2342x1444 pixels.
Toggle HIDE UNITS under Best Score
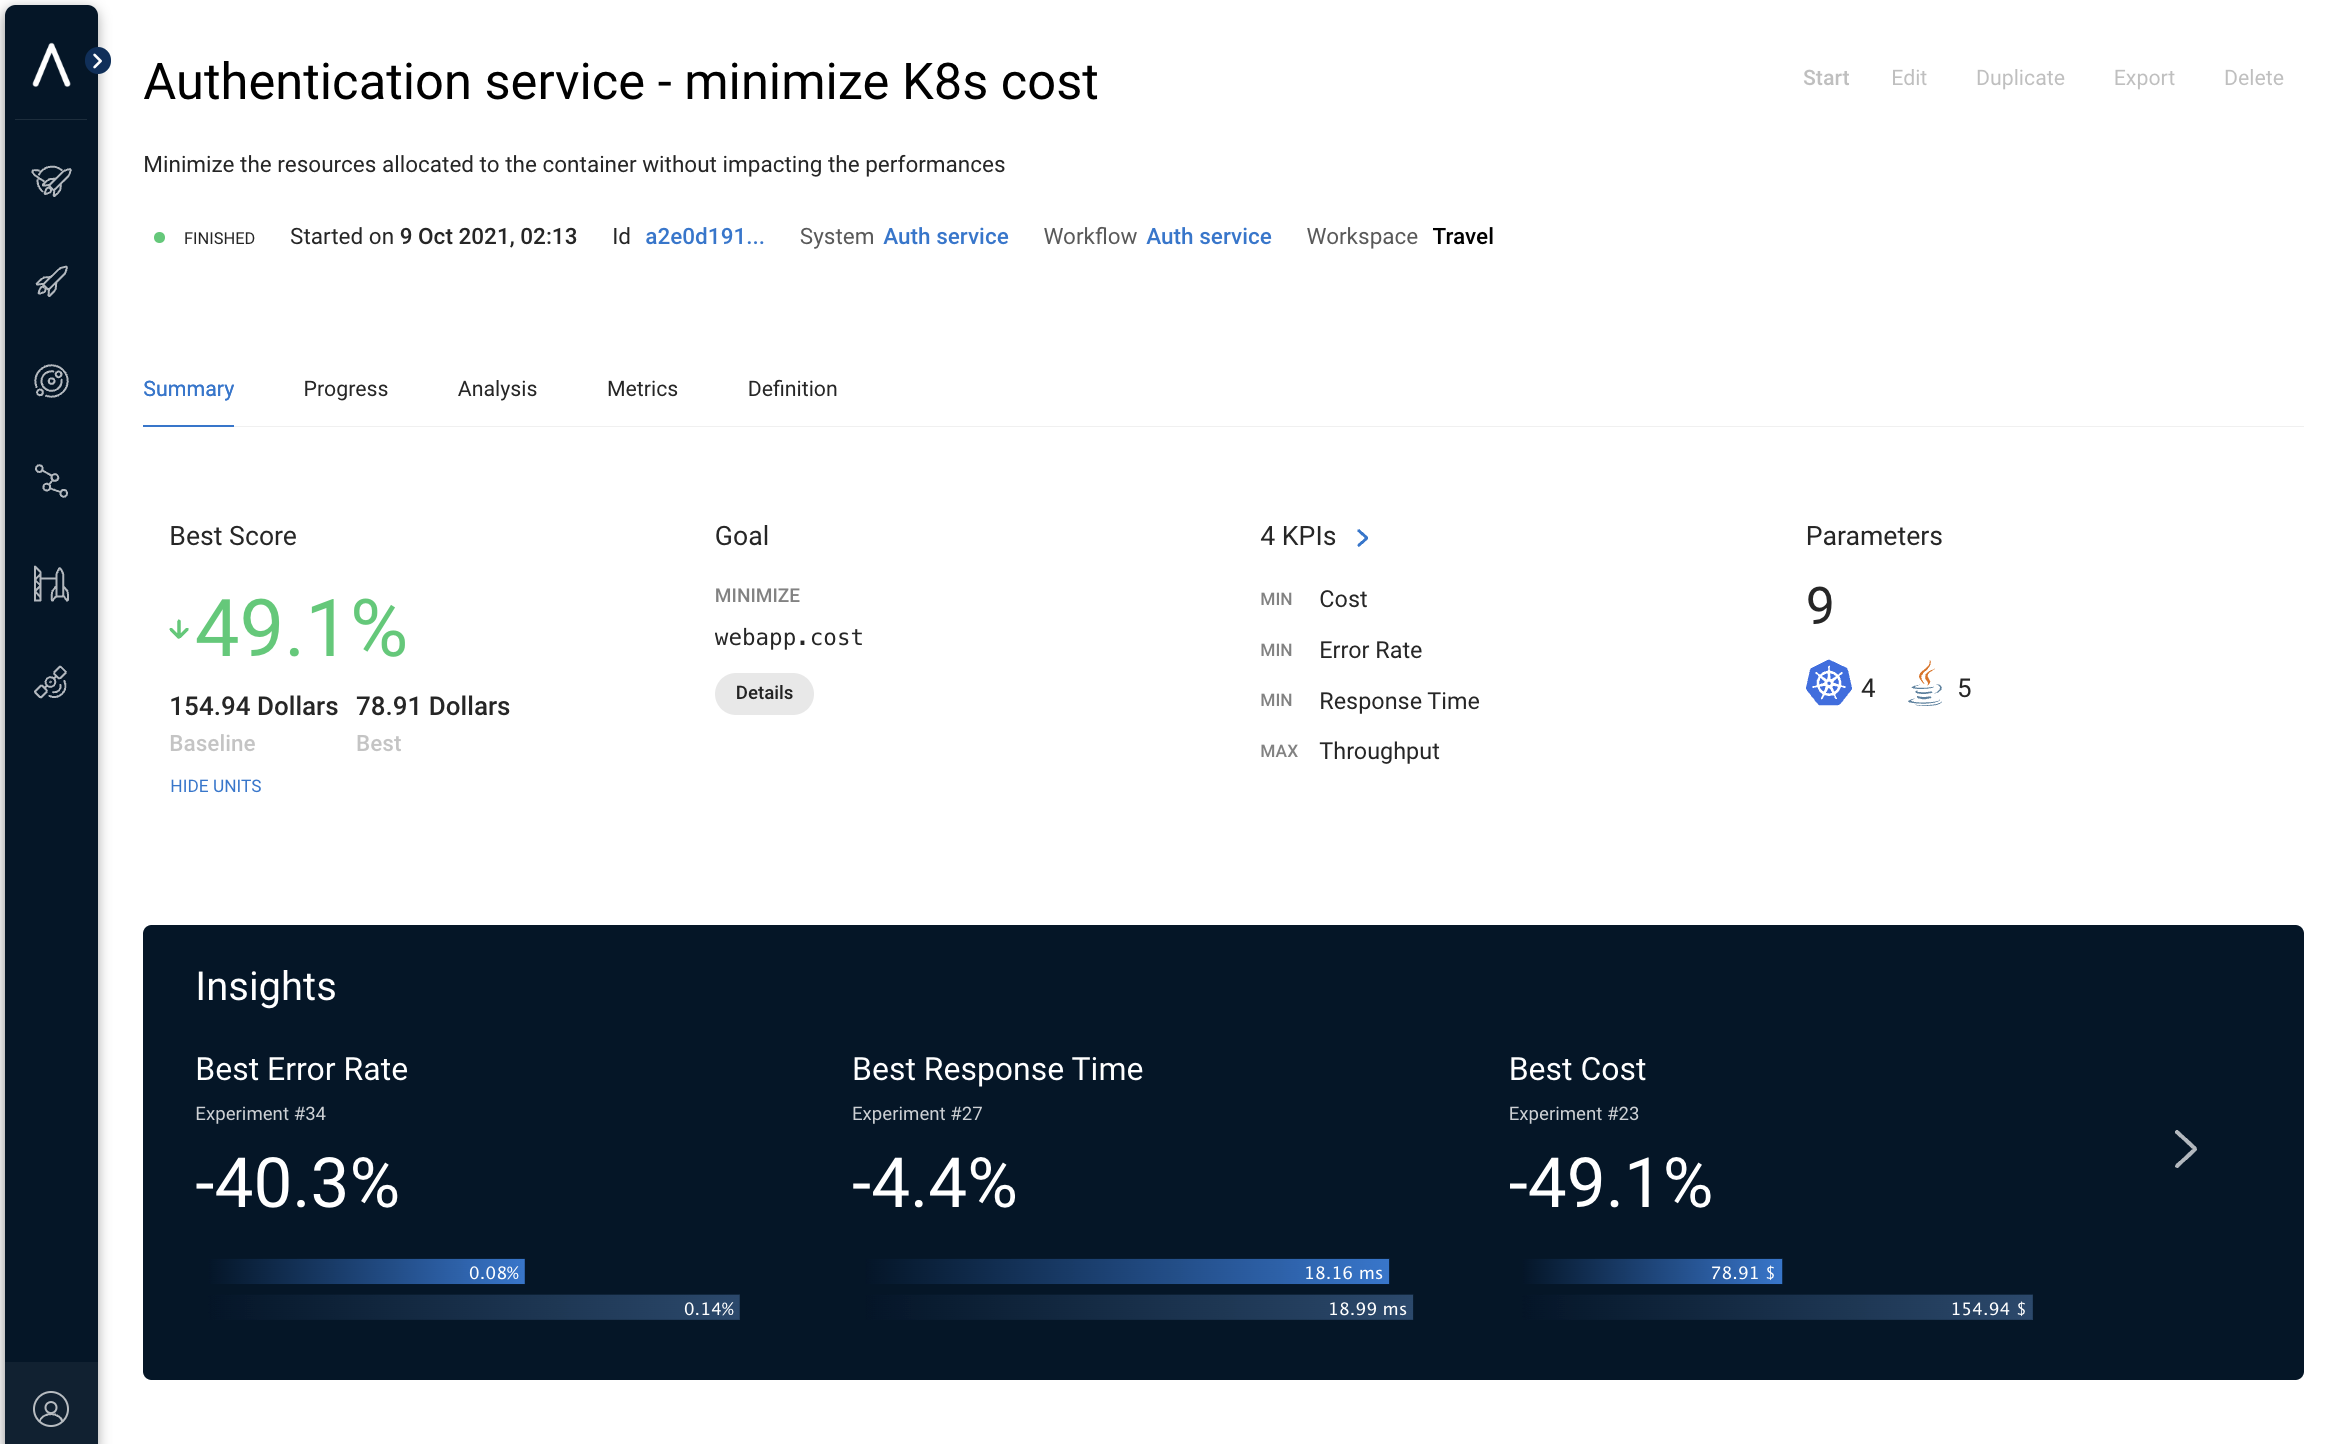[x=215, y=786]
